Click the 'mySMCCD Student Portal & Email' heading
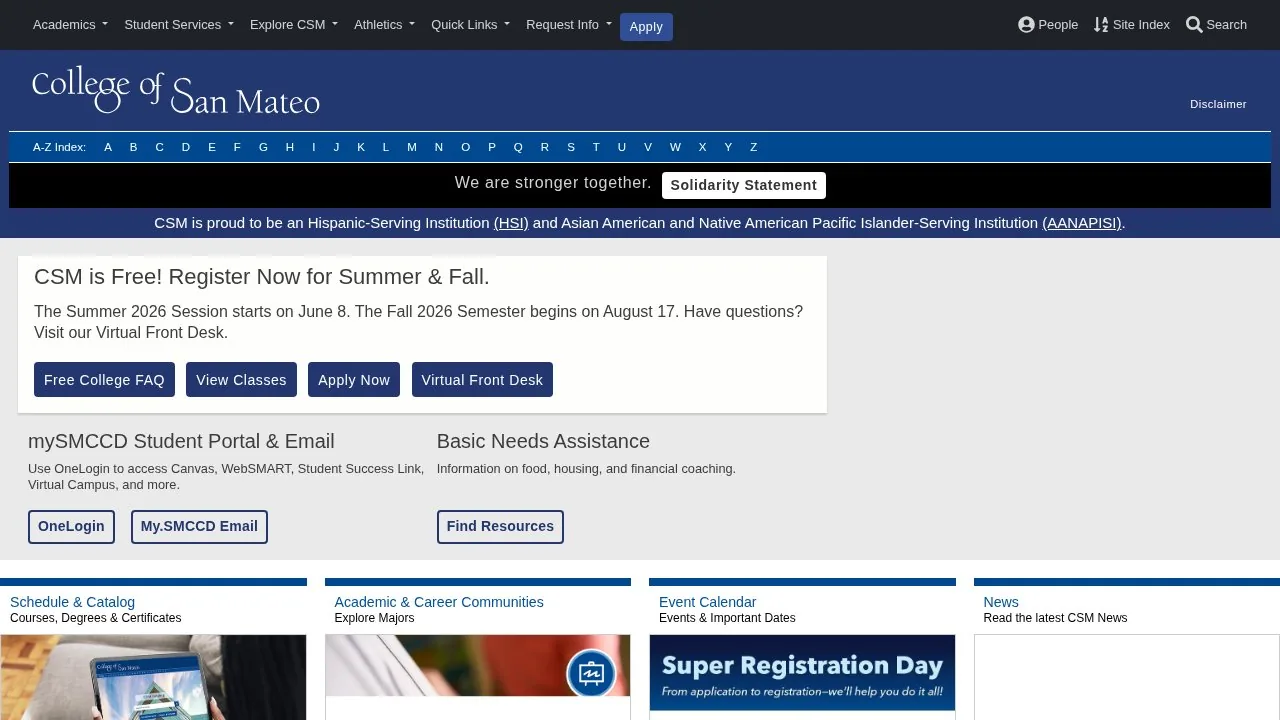This screenshot has width=1280, height=720. point(181,441)
